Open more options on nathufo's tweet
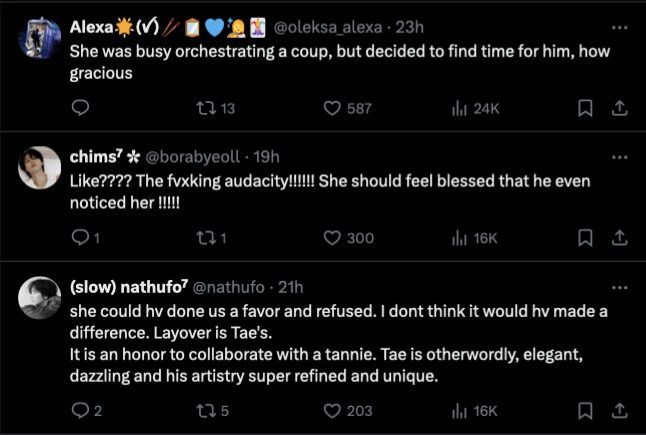The image size is (646, 435). pos(619,286)
